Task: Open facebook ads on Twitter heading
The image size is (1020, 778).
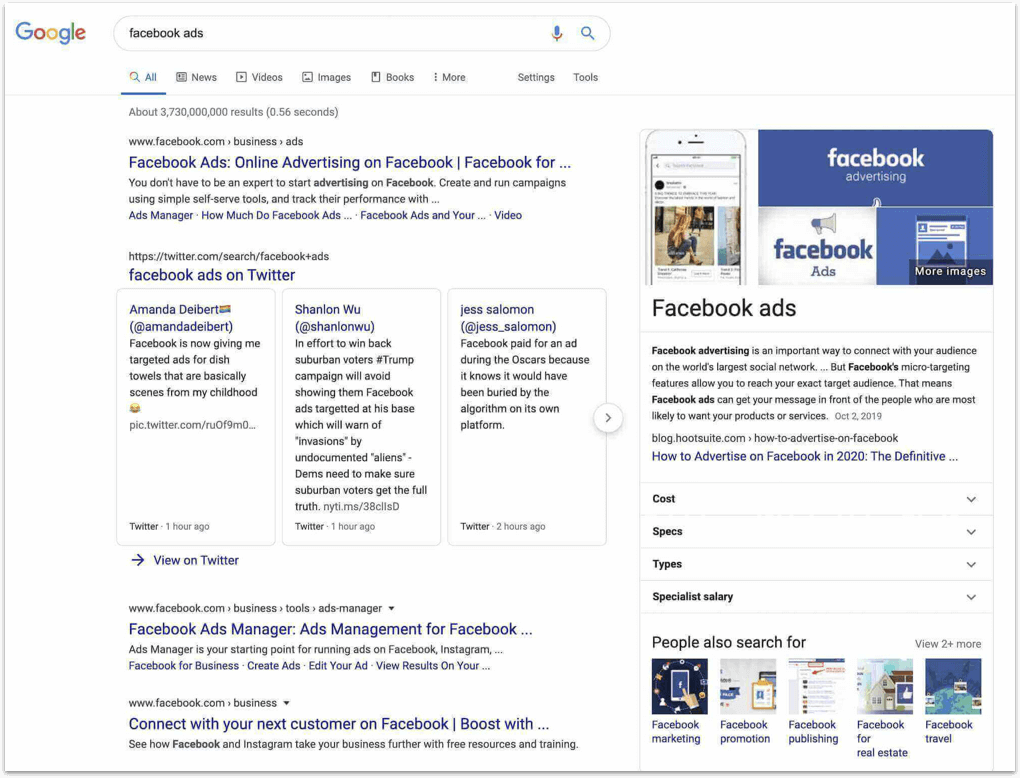Action: click(x=212, y=275)
